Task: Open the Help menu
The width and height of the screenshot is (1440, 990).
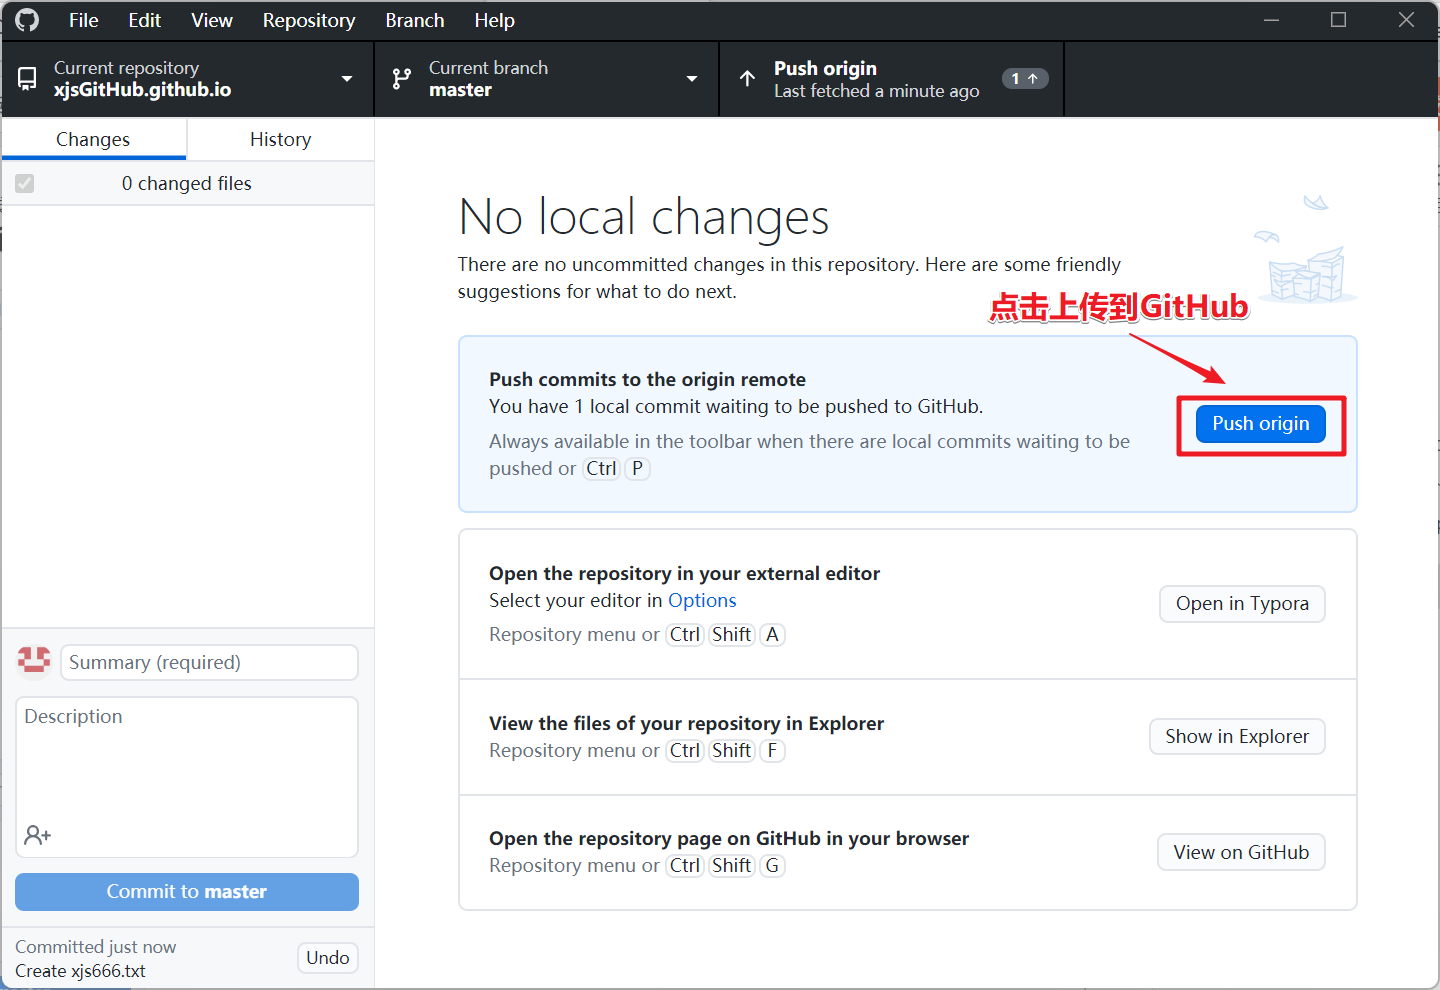Action: 494,20
